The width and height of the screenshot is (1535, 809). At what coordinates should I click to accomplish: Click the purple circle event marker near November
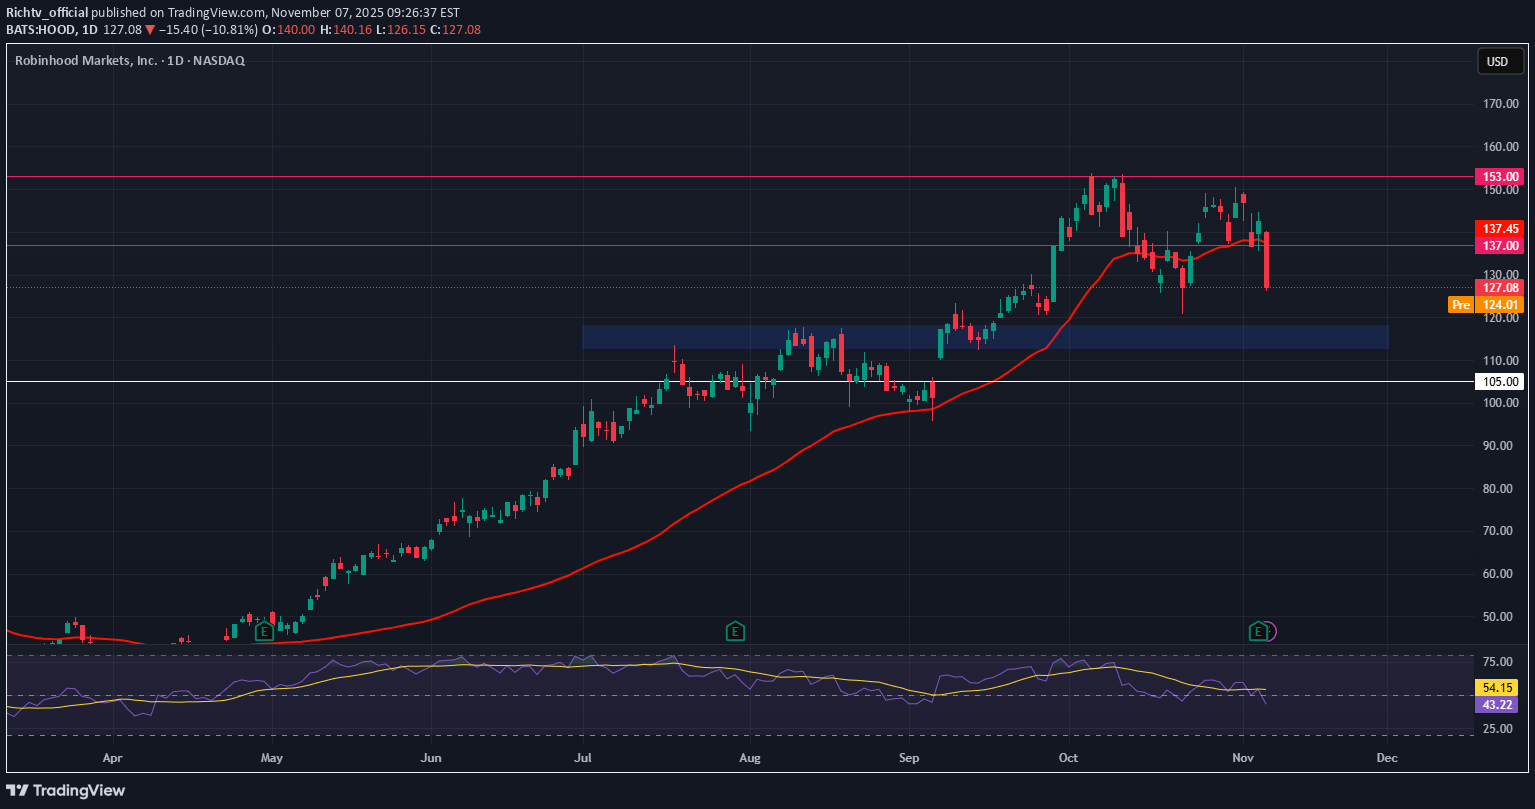pos(1269,631)
